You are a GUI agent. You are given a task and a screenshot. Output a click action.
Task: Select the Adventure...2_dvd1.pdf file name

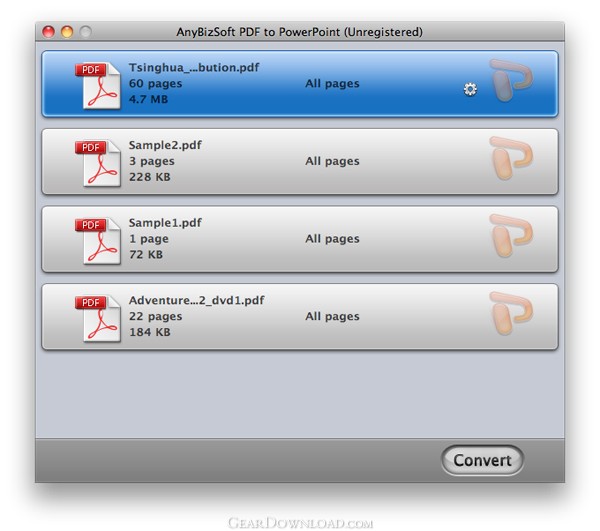(x=196, y=301)
